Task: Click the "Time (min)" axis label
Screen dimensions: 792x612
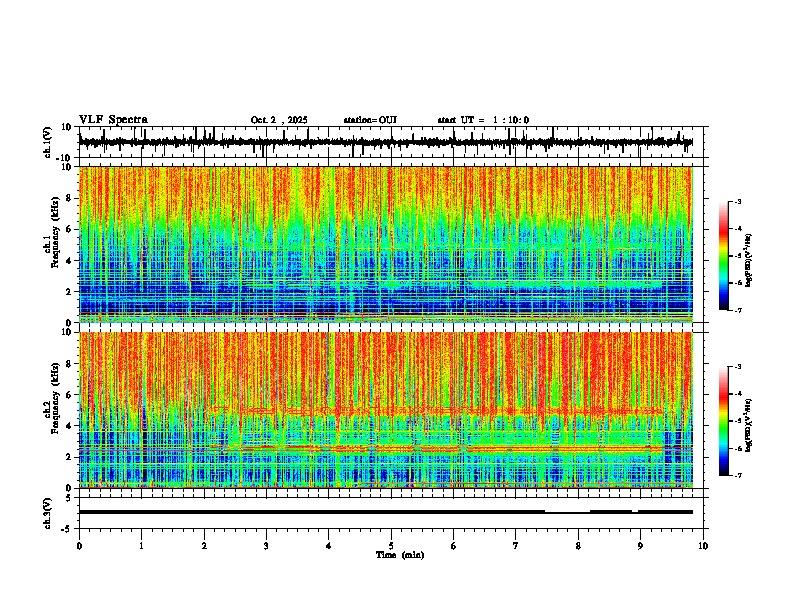Action: (400, 555)
